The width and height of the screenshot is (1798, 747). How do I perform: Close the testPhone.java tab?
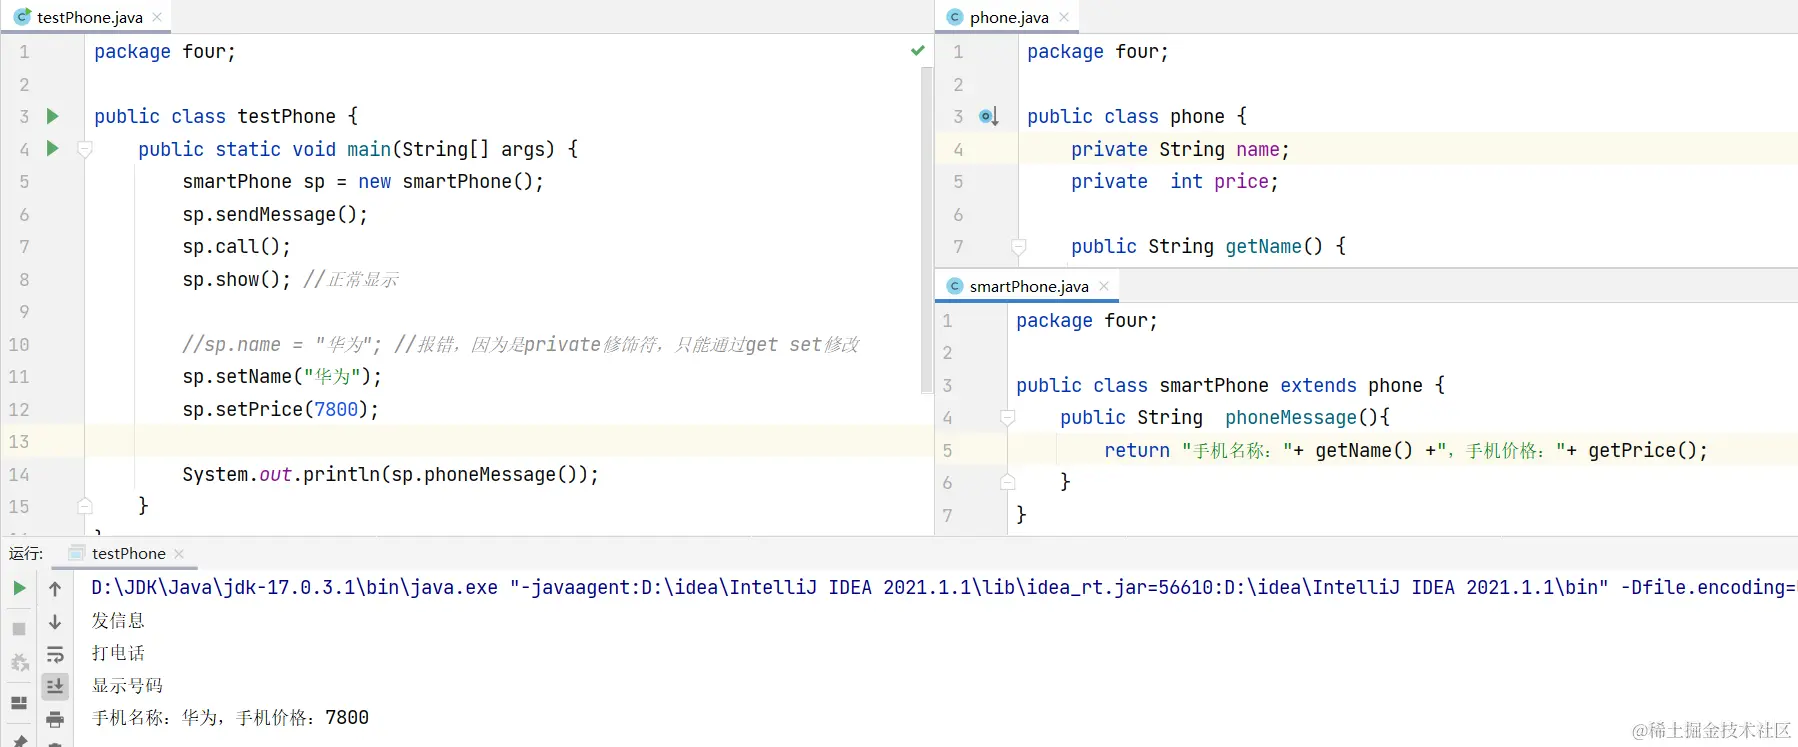click(x=157, y=17)
